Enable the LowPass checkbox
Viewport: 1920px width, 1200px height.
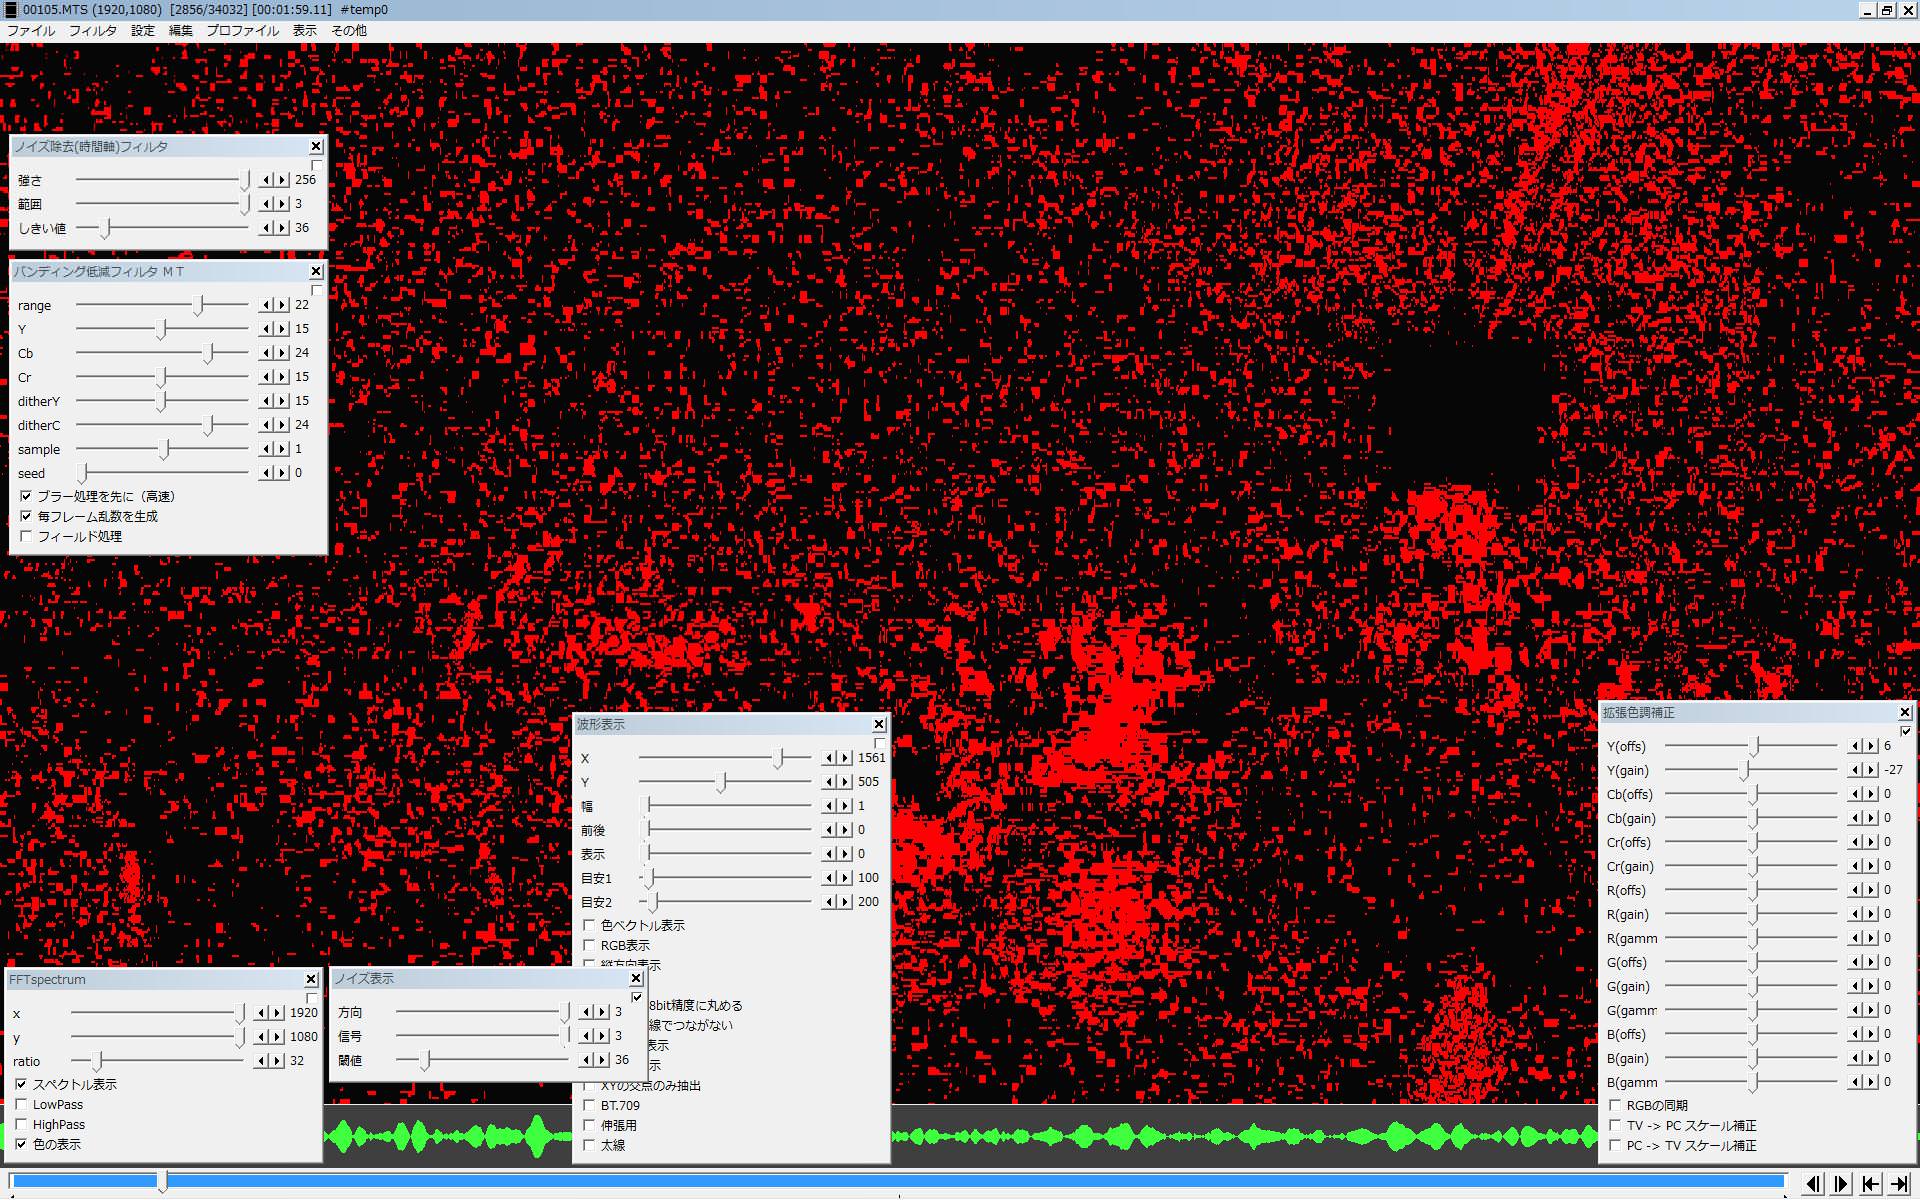click(21, 1105)
